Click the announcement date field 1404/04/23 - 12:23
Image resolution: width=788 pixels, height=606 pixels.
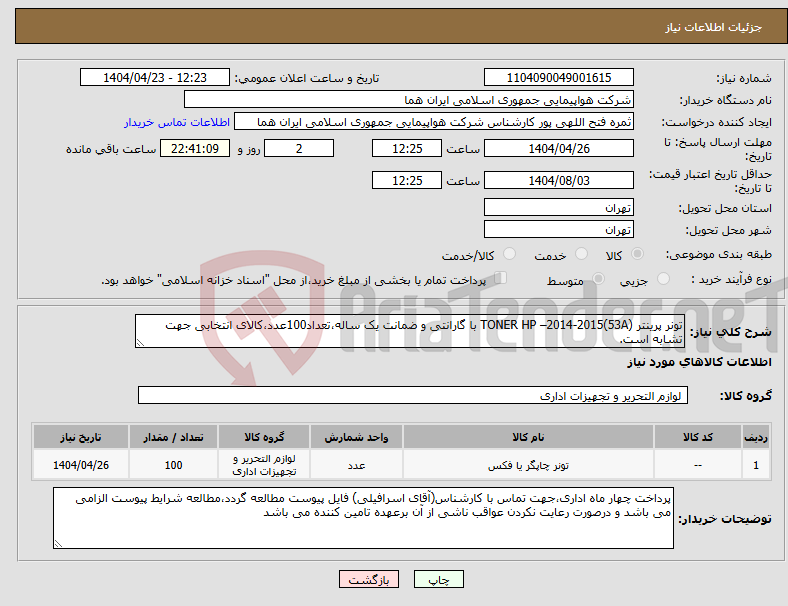tap(155, 77)
